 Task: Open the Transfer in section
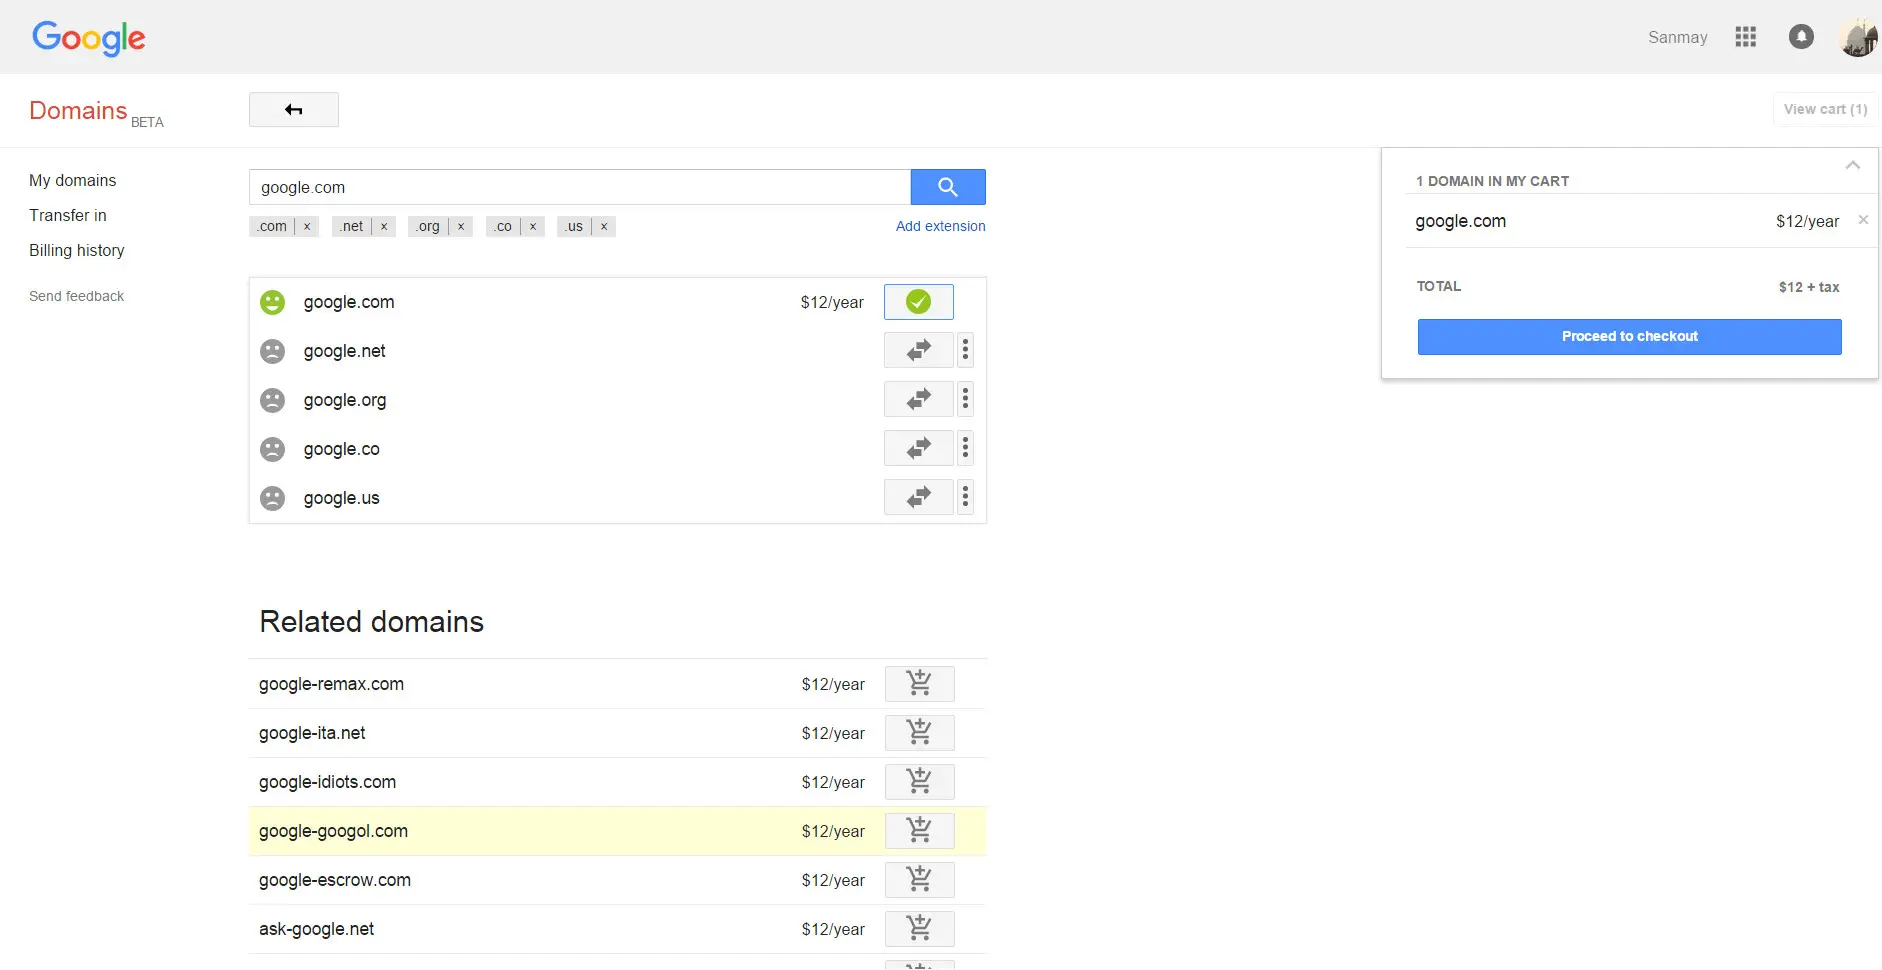point(68,215)
